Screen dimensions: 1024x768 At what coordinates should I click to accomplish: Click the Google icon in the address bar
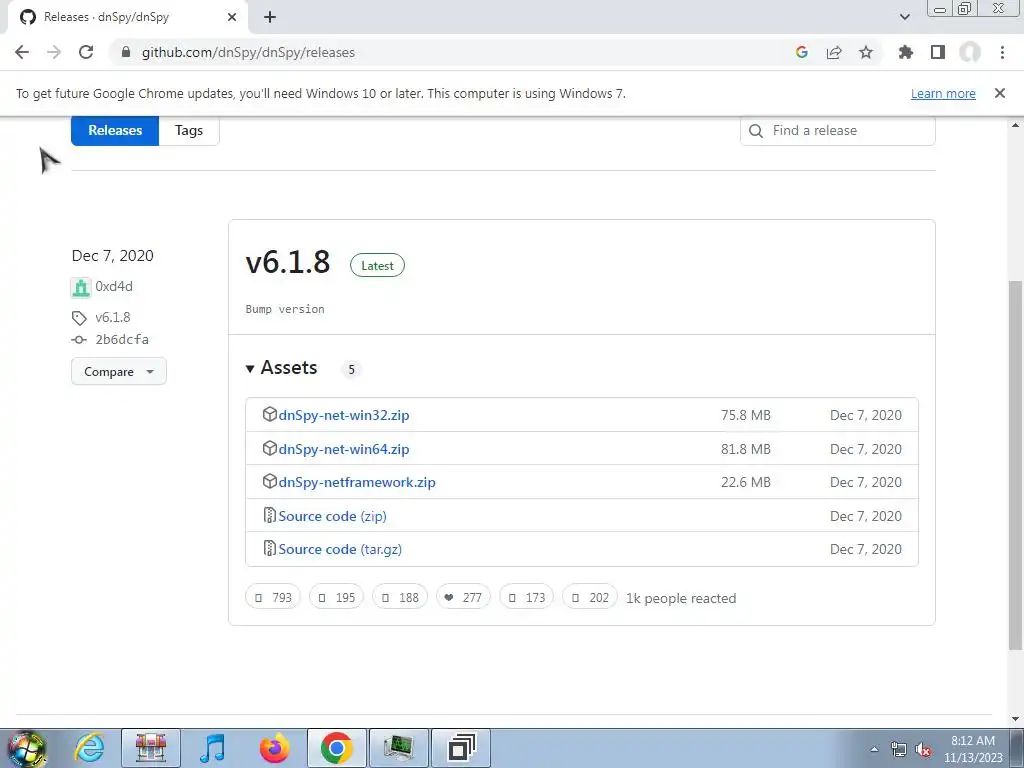(x=802, y=52)
